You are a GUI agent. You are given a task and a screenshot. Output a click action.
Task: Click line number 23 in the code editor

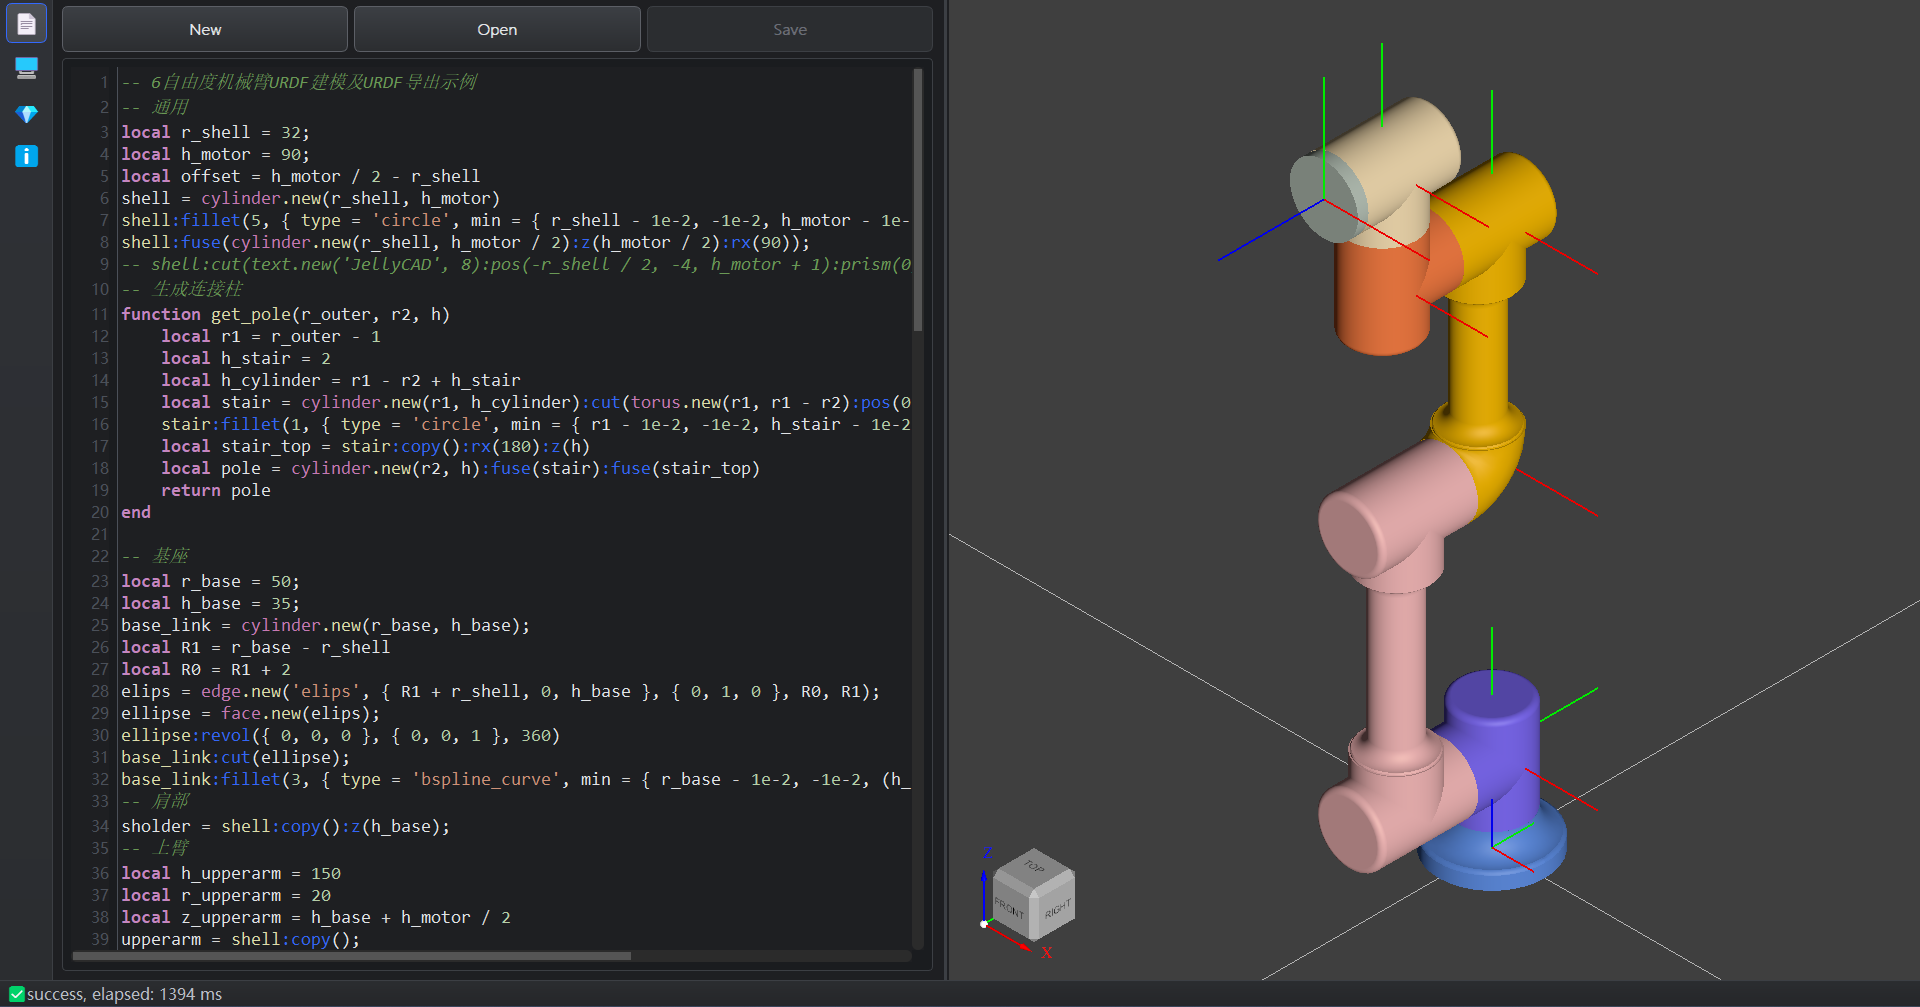[99, 581]
